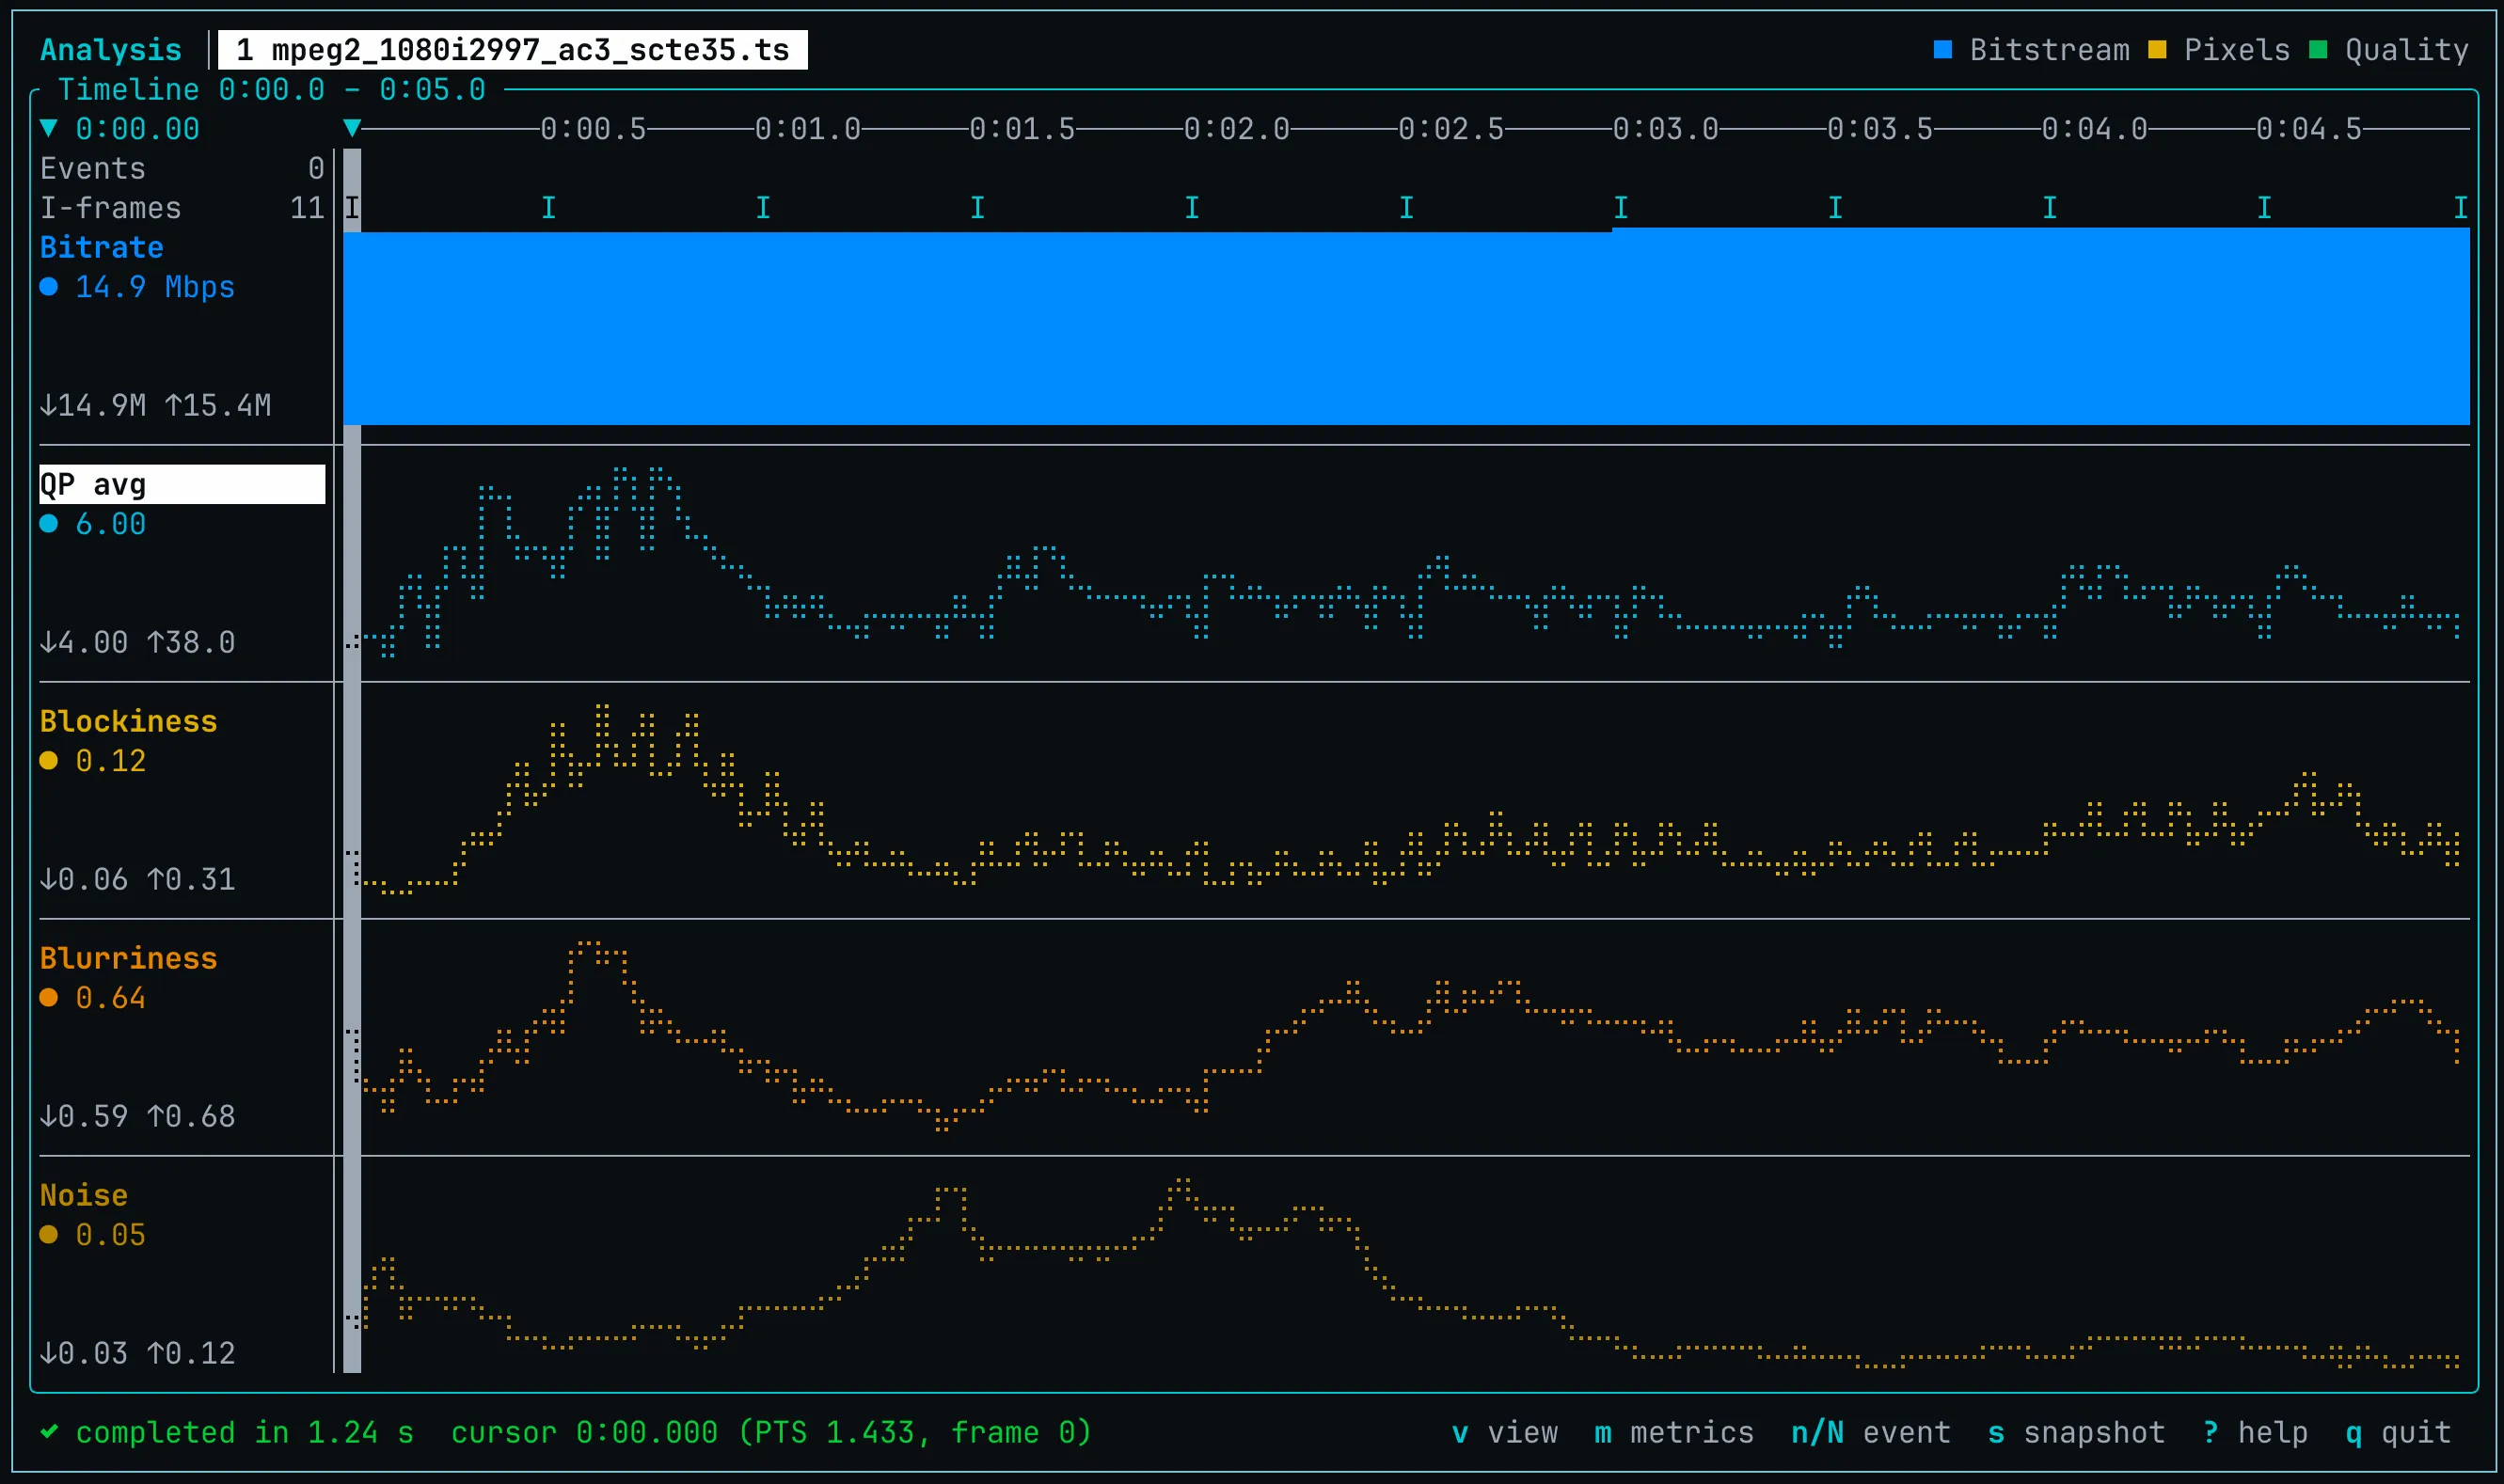Jump to the 0:03.0 ruler mark
The height and width of the screenshot is (1484, 2504).
pyautogui.click(x=1666, y=129)
